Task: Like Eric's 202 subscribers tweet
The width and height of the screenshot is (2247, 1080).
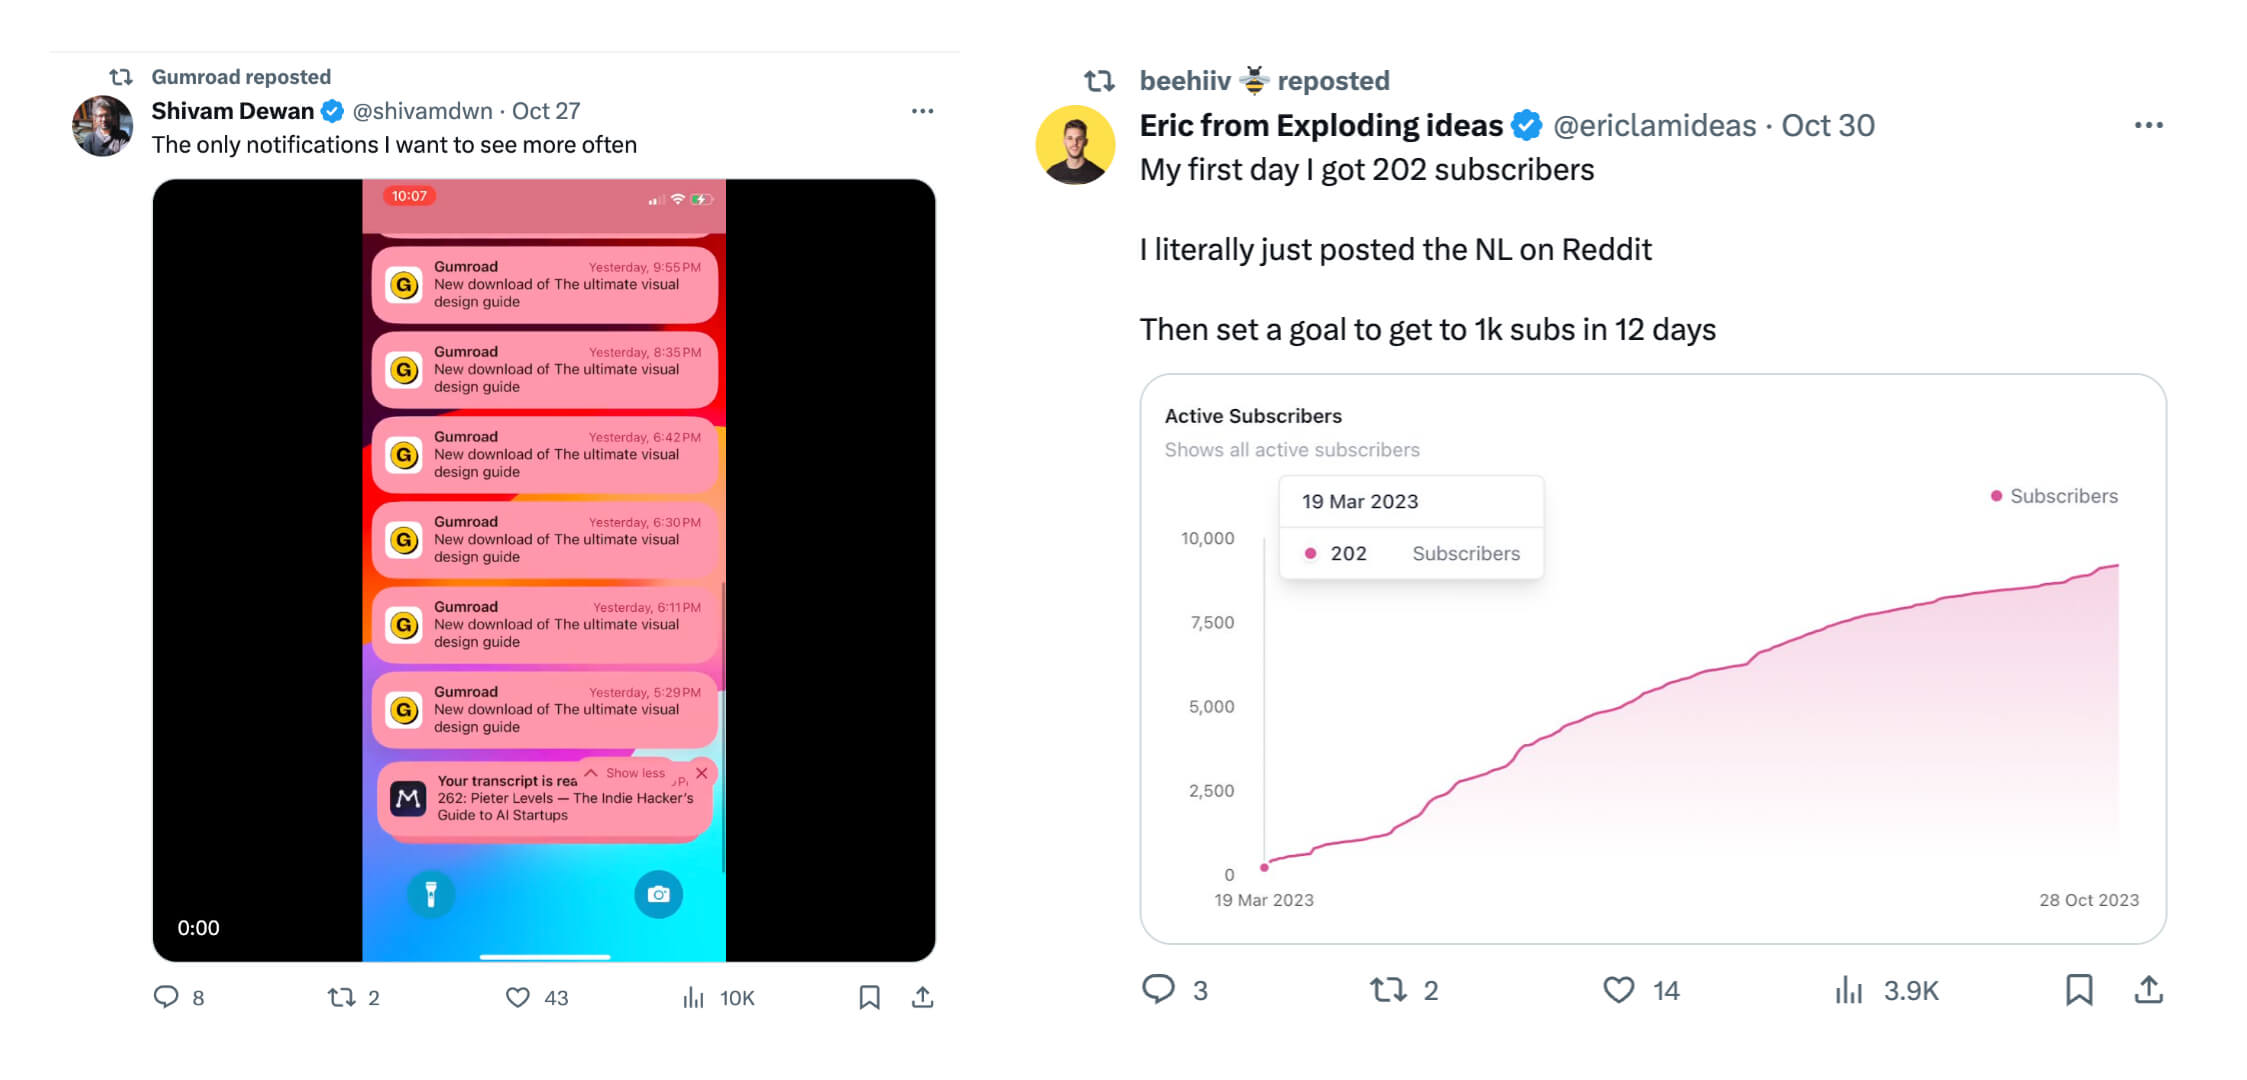Action: coord(1618,990)
